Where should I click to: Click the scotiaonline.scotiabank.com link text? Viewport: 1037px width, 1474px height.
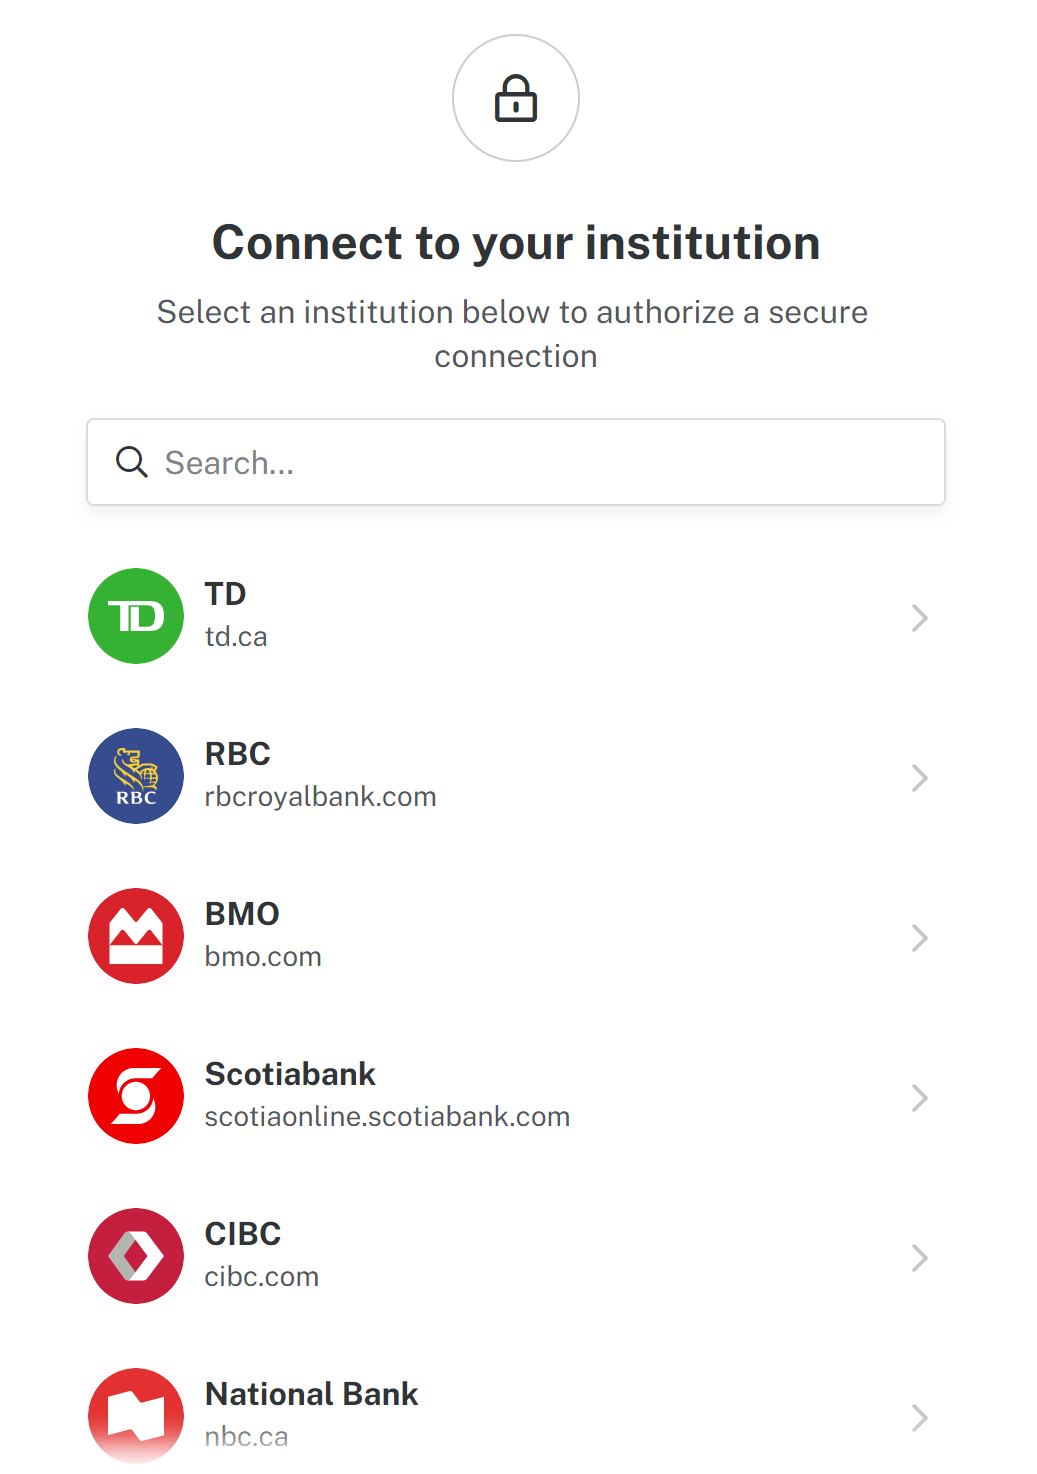pyautogui.click(x=387, y=1117)
